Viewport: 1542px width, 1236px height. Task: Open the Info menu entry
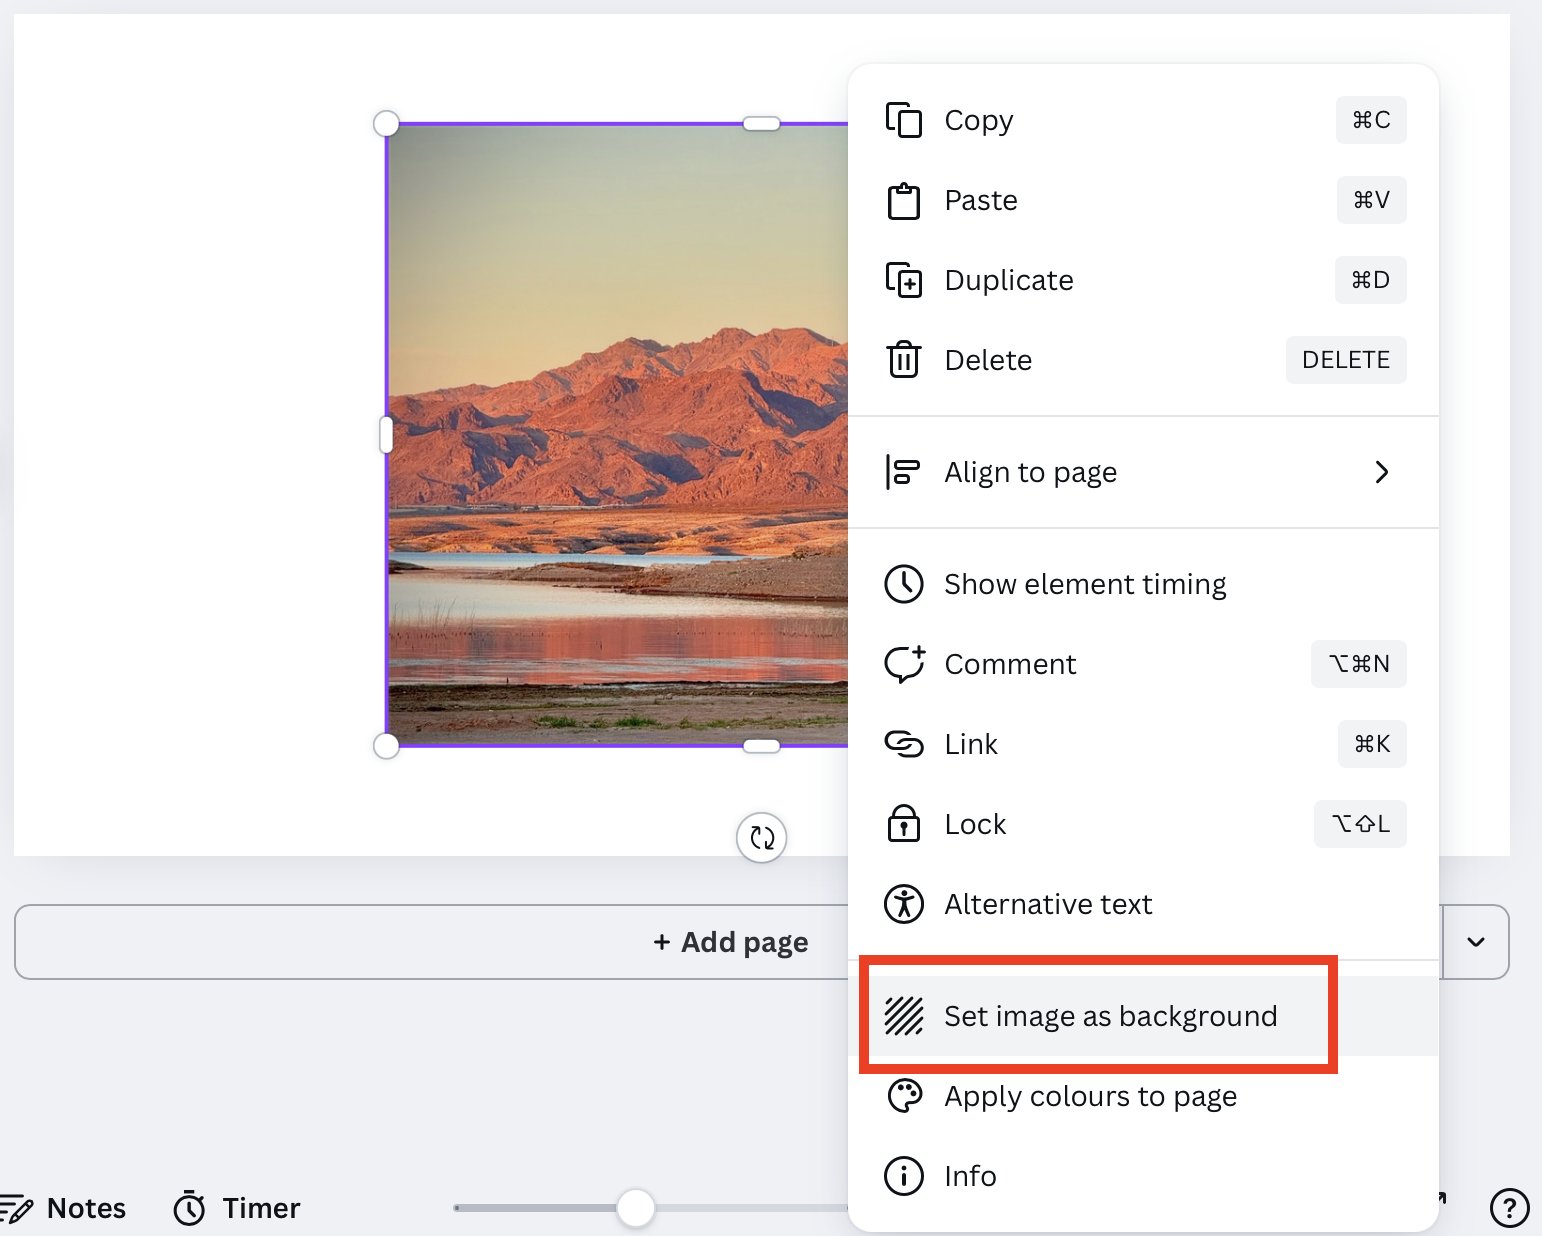tap(970, 1176)
